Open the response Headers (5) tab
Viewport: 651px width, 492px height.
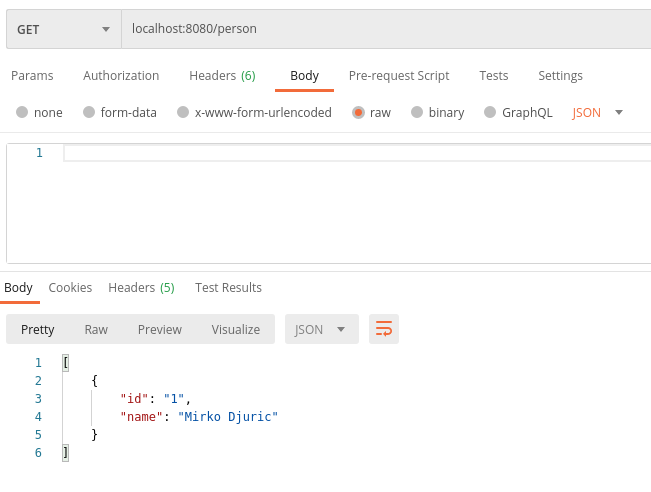[141, 287]
